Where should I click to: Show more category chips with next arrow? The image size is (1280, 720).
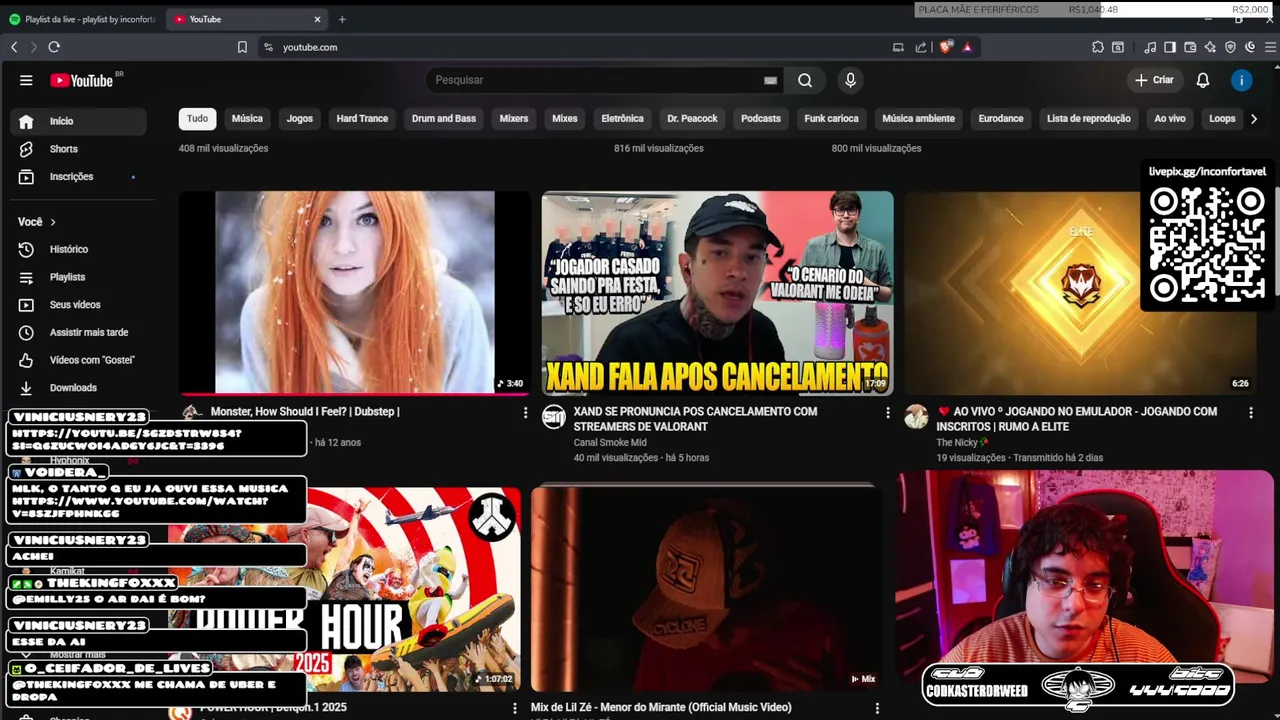1254,118
